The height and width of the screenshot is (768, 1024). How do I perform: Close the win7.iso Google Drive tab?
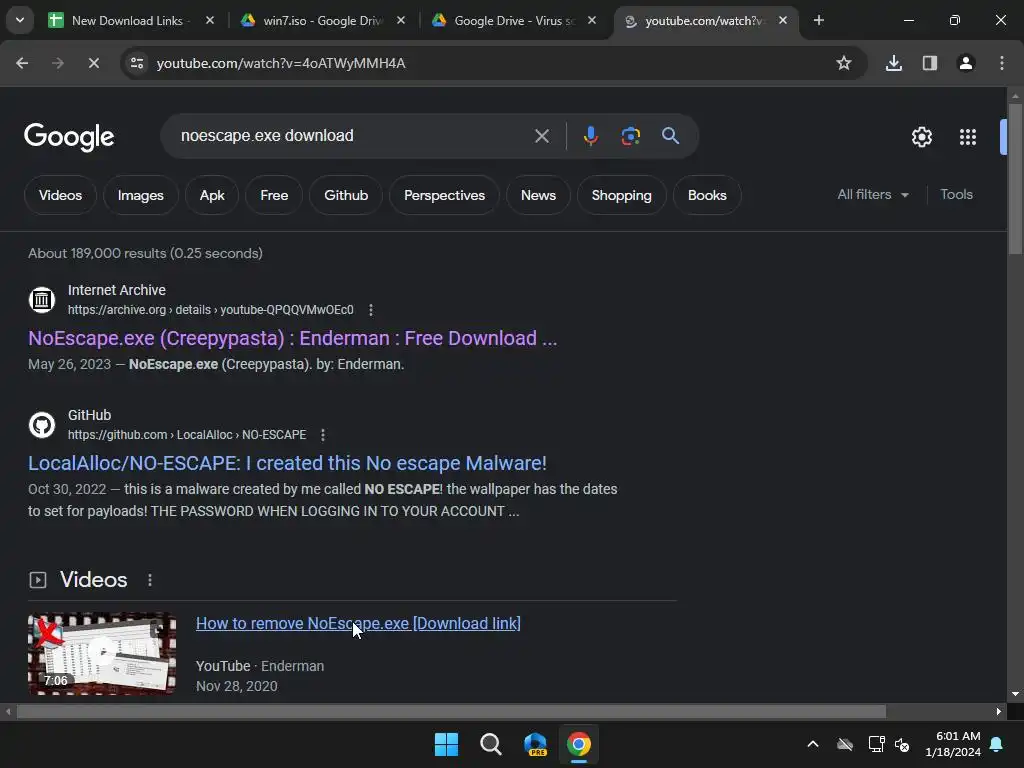[x=401, y=20]
